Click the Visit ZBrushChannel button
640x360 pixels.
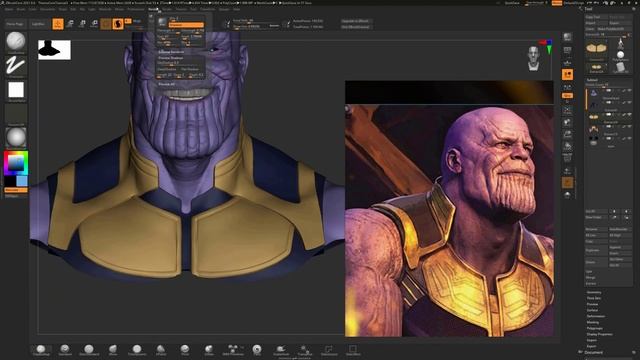356,27
